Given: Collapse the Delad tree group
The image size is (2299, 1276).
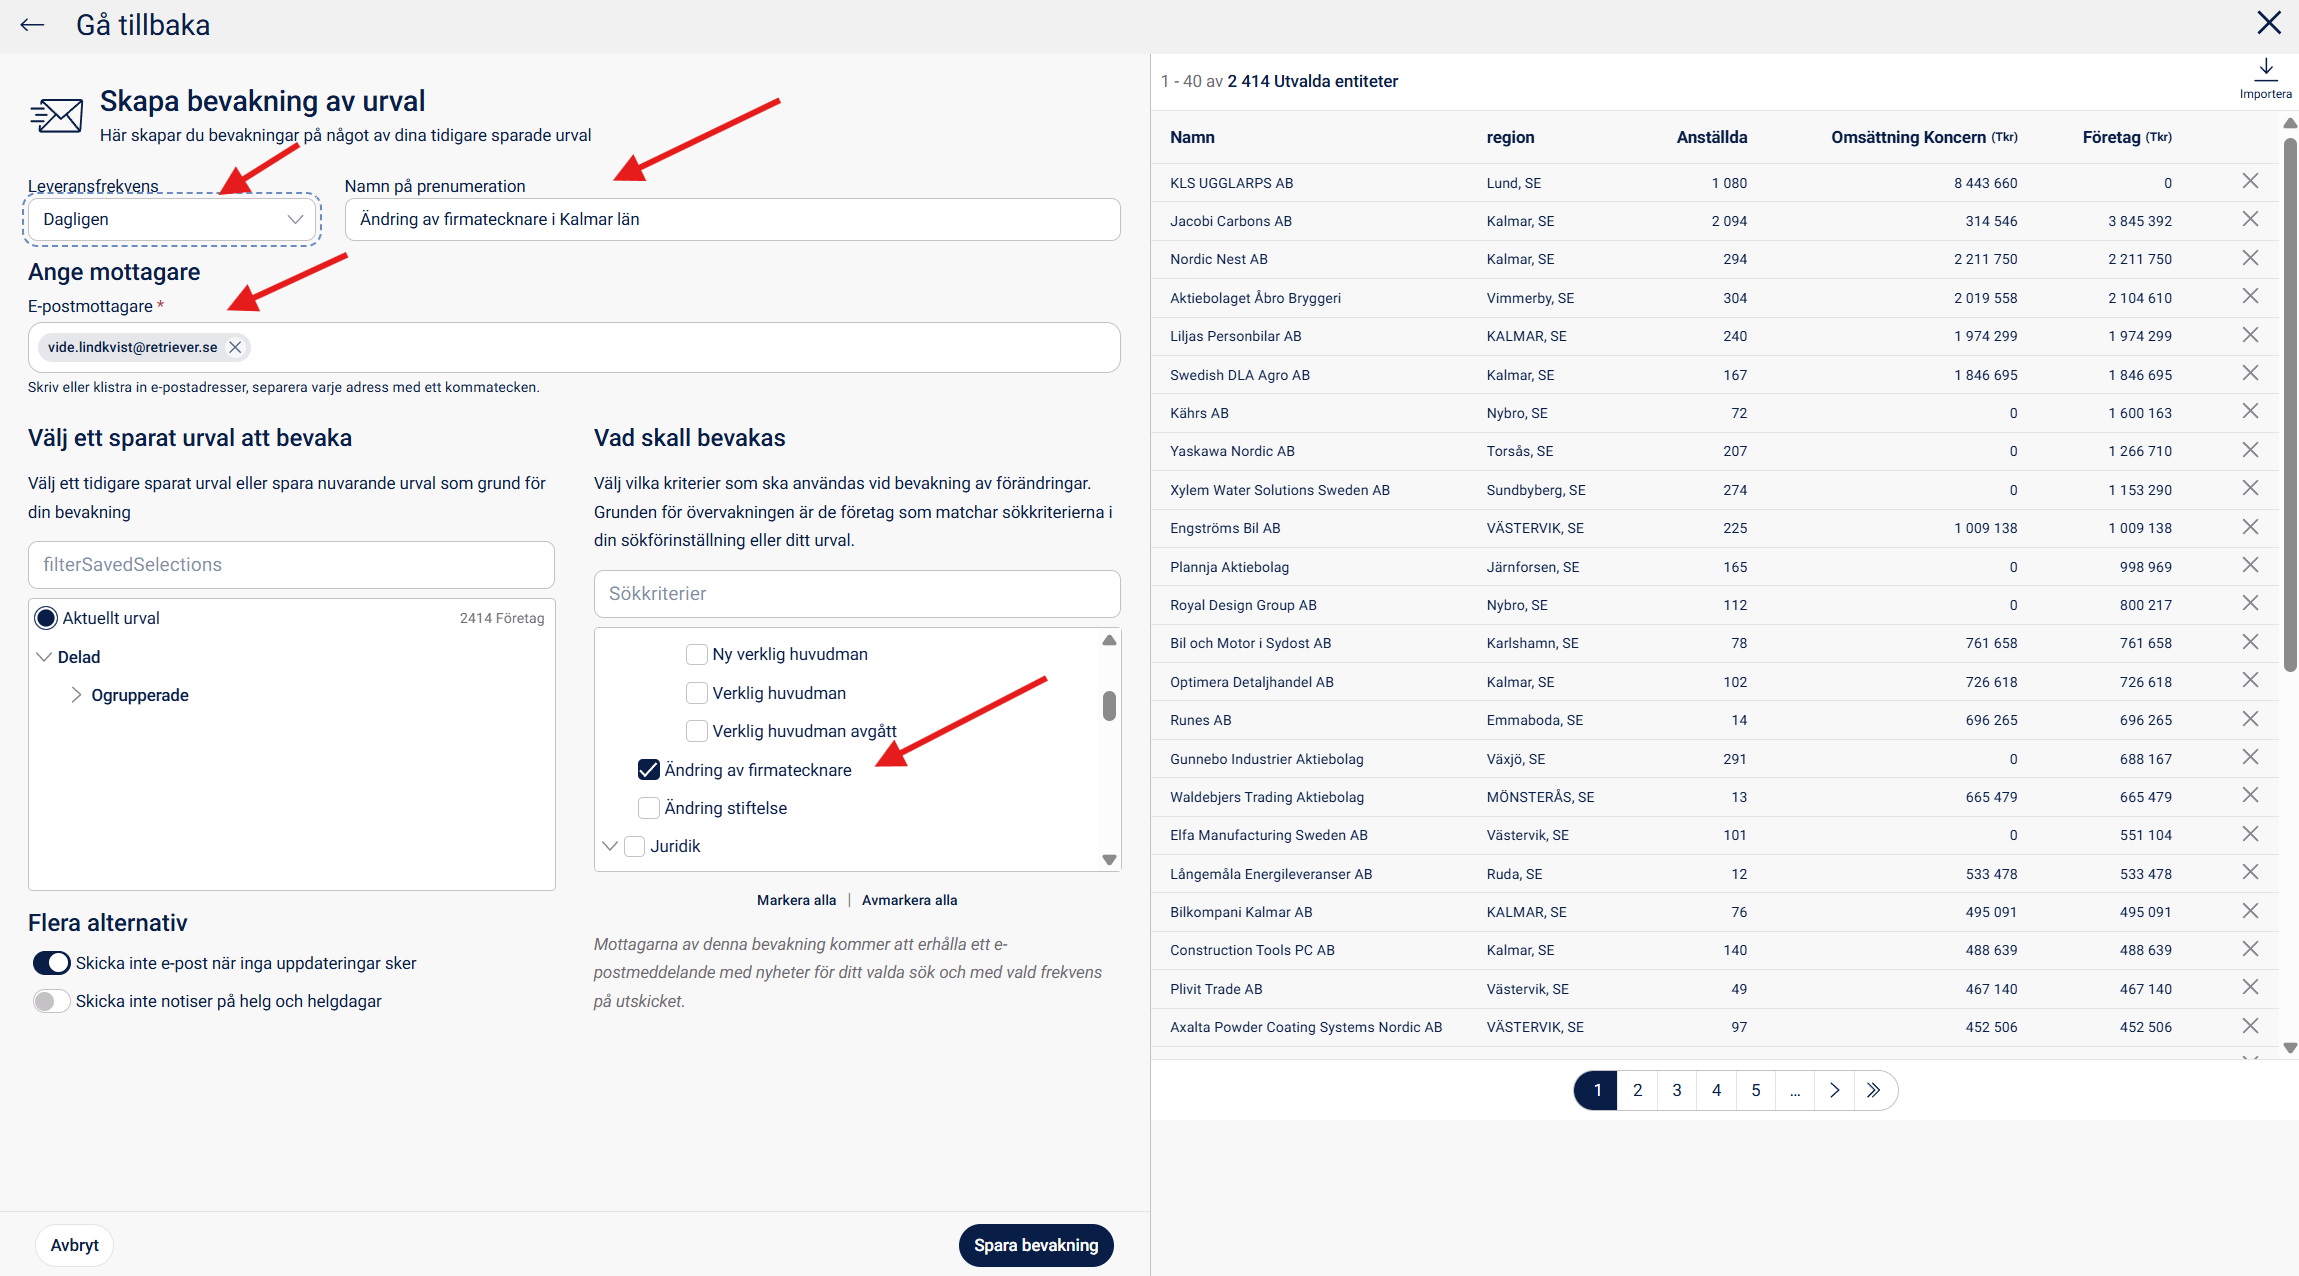Looking at the screenshot, I should [44, 657].
